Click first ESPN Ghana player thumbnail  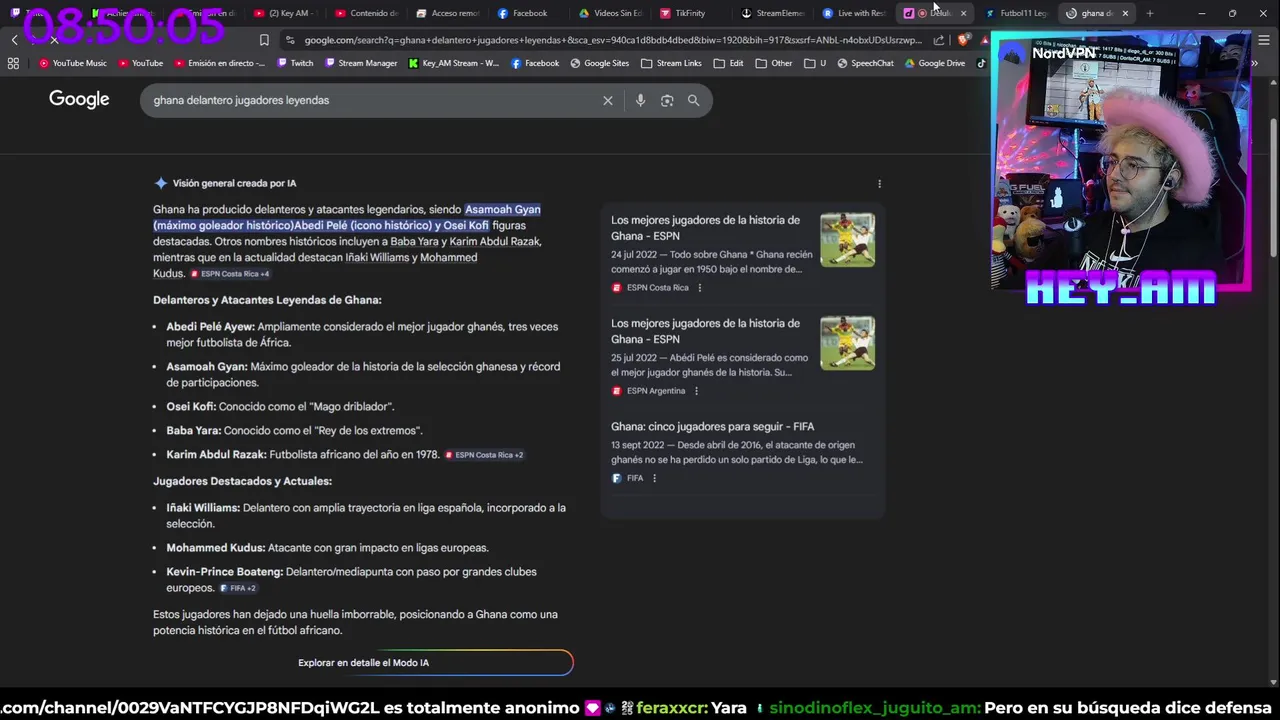tap(847, 240)
